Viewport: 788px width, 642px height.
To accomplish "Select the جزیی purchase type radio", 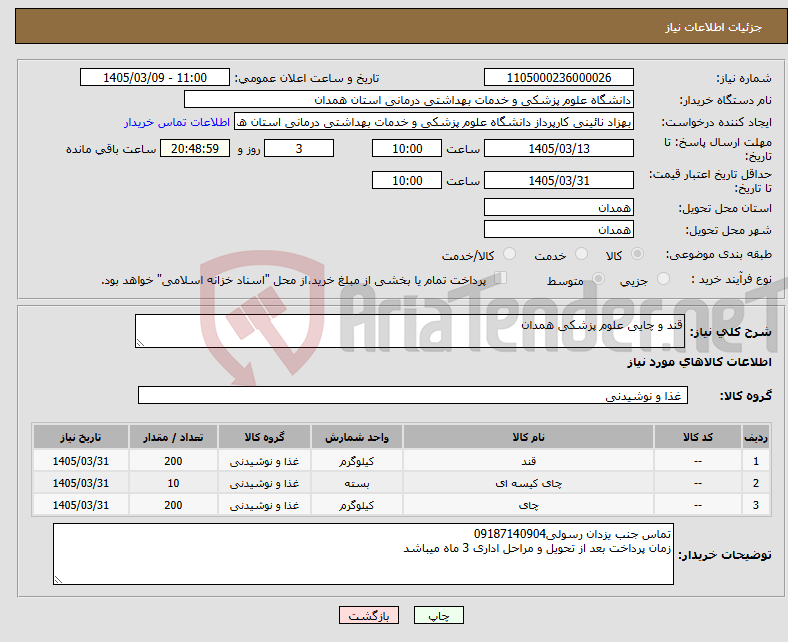I will [663, 279].
